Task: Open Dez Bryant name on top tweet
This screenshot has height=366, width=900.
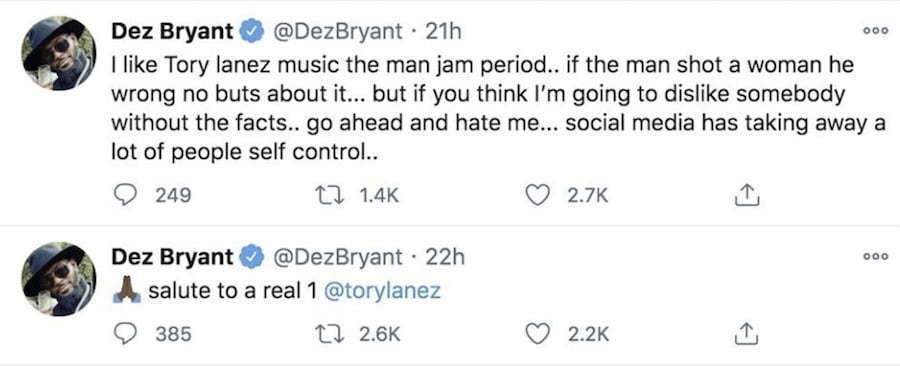Action: point(173,32)
